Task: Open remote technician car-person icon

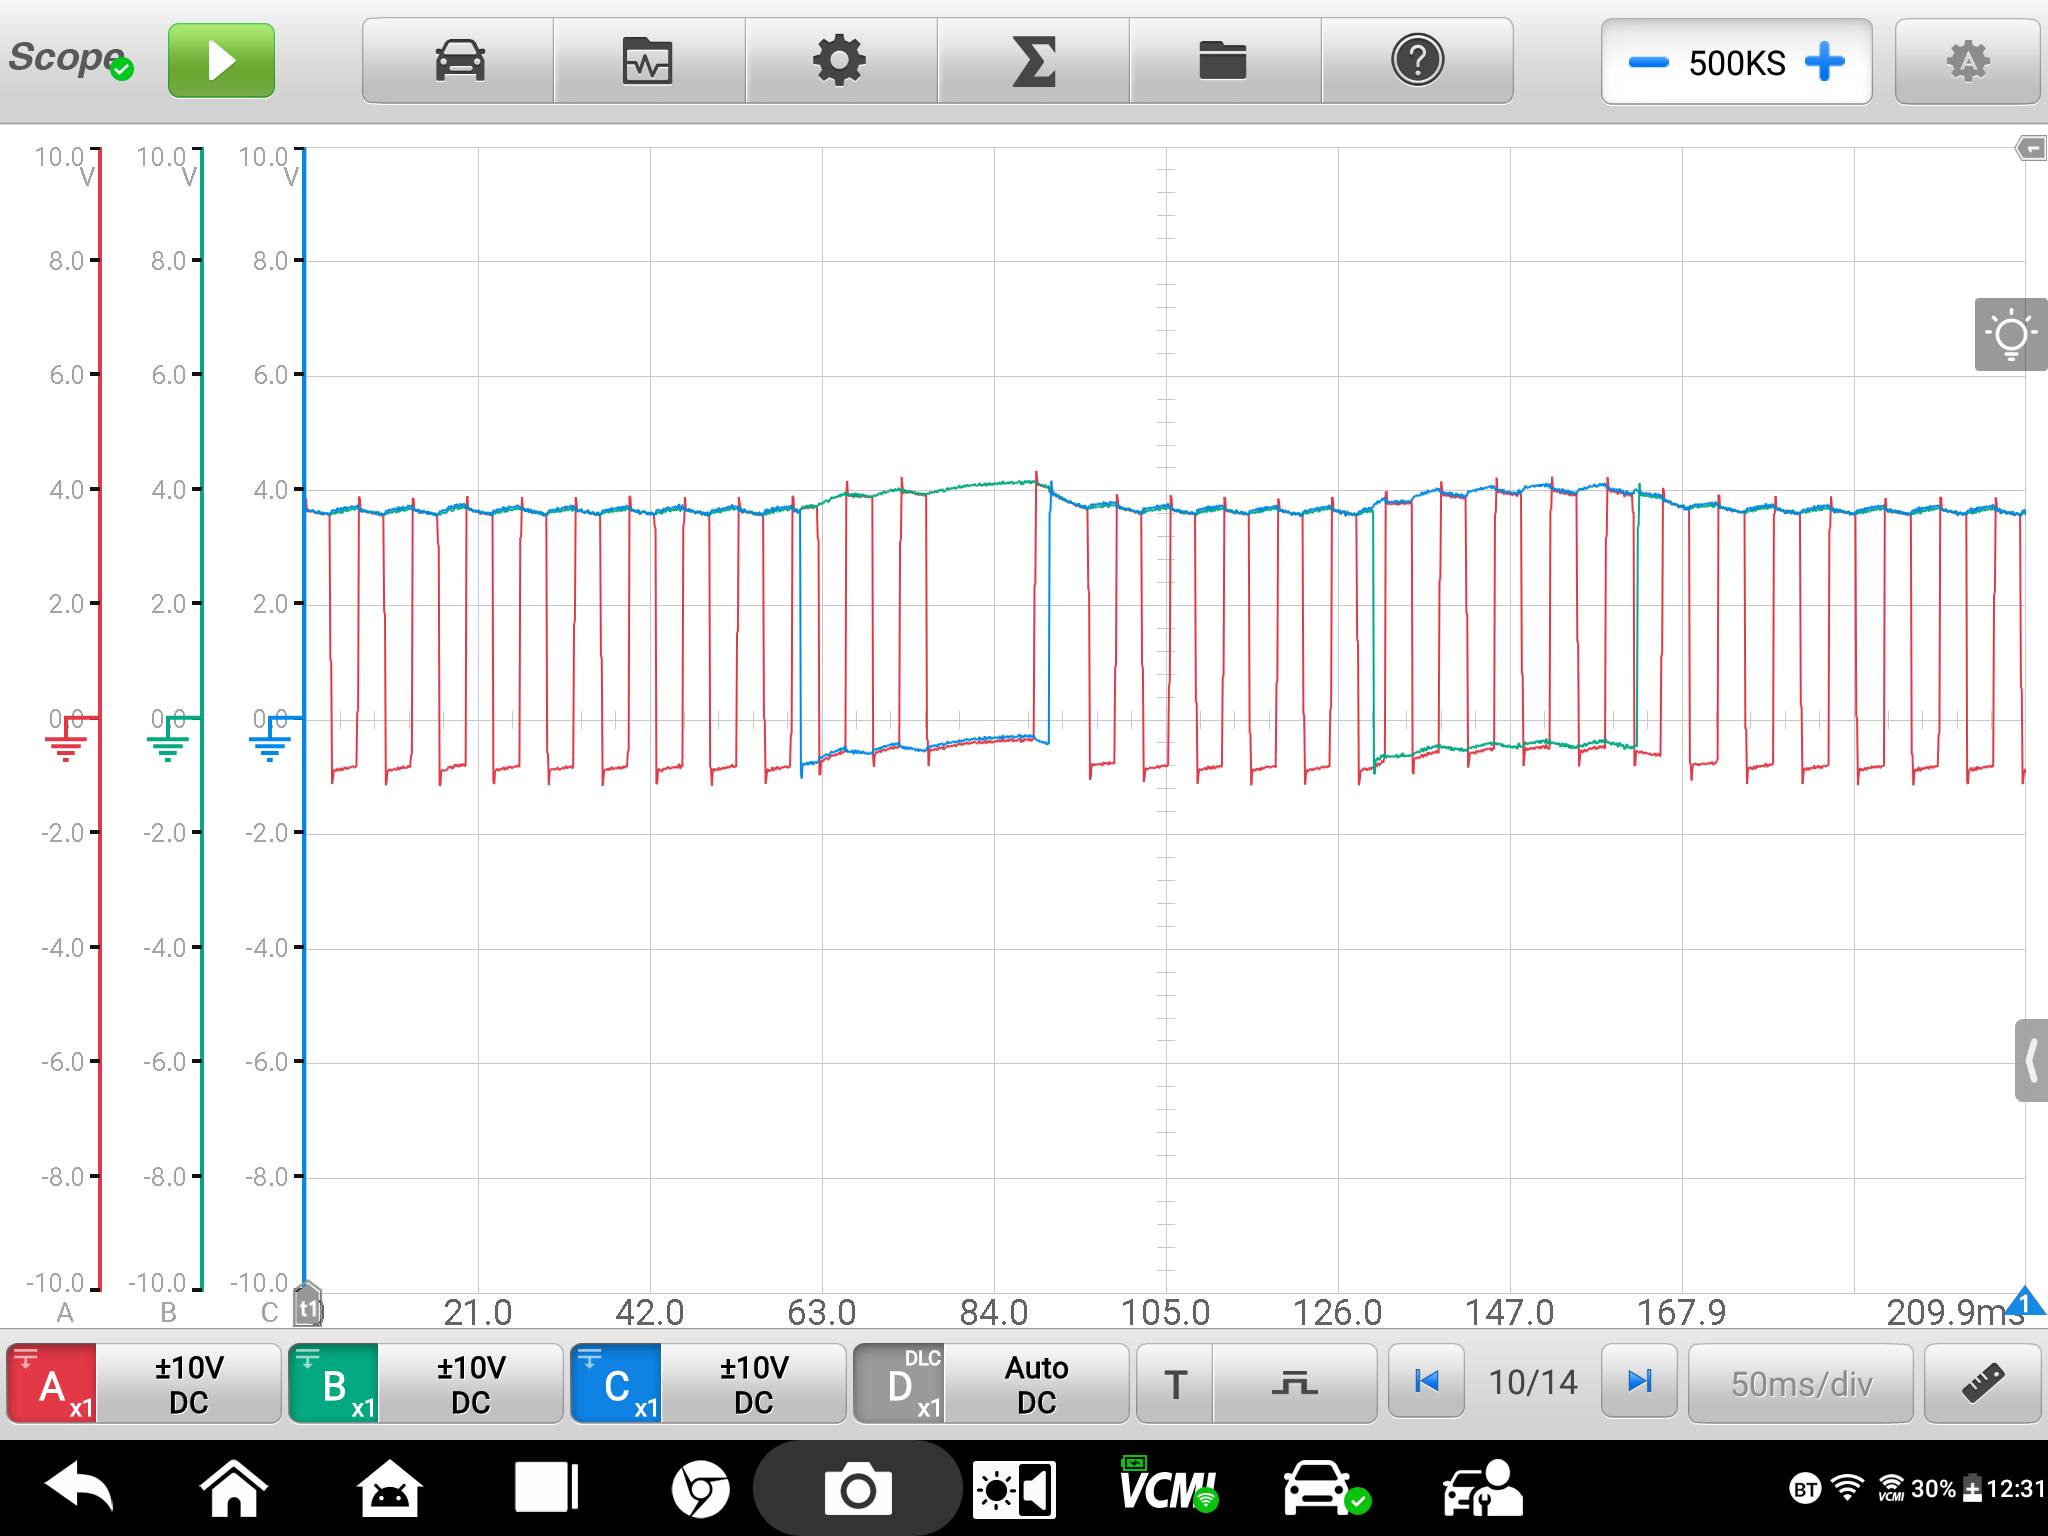Action: [1482, 1488]
